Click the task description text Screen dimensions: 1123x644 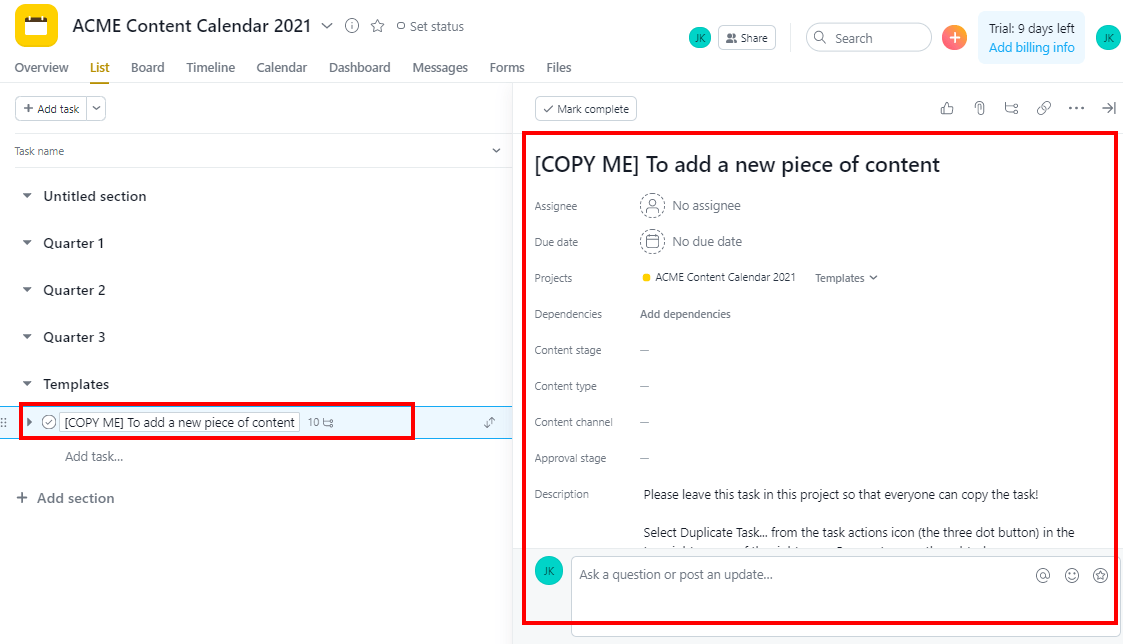859,518
